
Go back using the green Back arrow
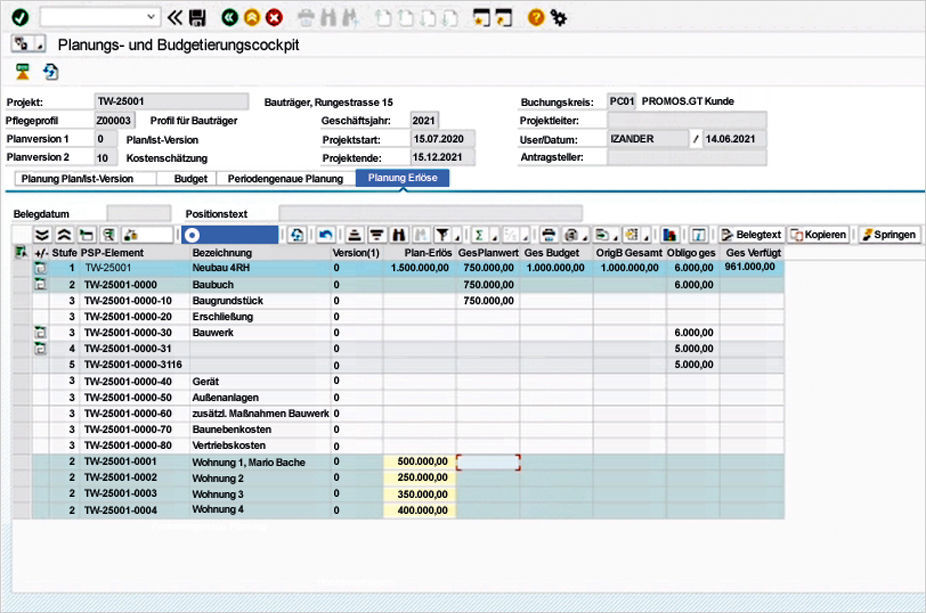(232, 16)
